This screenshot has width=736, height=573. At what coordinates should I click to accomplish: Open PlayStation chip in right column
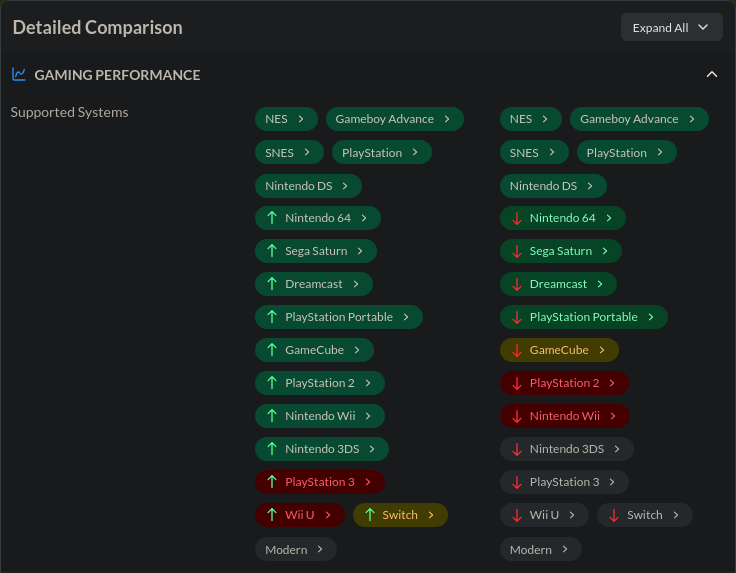pos(626,153)
